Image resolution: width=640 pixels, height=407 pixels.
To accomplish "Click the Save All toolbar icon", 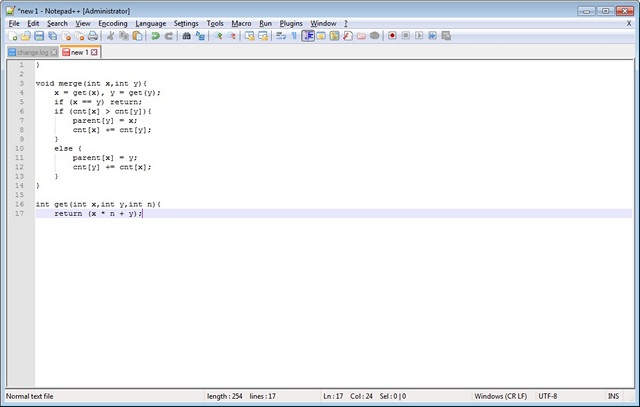I will click(x=52, y=36).
